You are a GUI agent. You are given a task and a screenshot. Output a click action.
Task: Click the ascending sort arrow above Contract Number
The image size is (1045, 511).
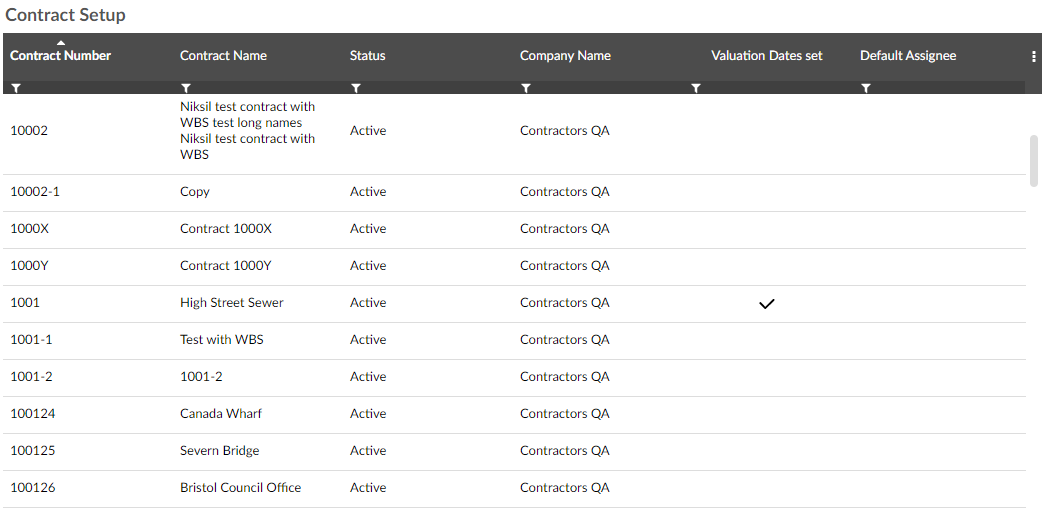[x=61, y=42]
